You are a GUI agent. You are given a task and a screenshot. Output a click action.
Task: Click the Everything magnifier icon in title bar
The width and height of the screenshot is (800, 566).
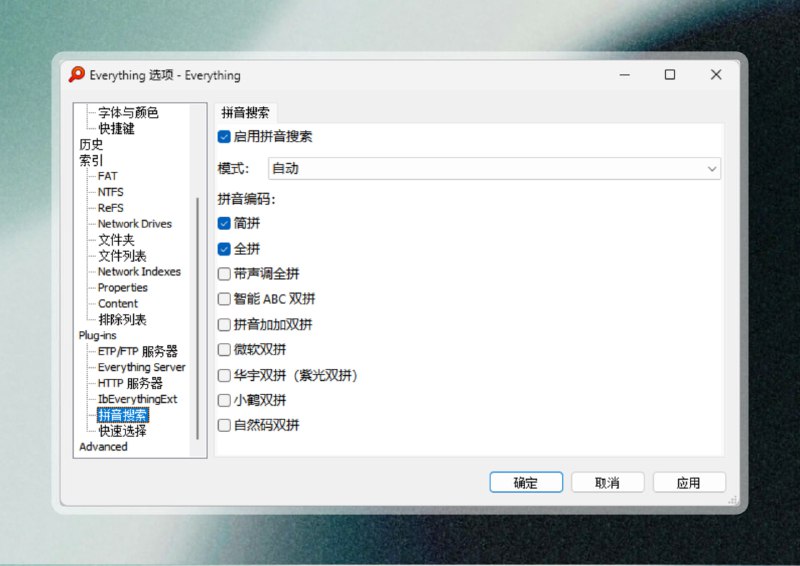[77, 75]
